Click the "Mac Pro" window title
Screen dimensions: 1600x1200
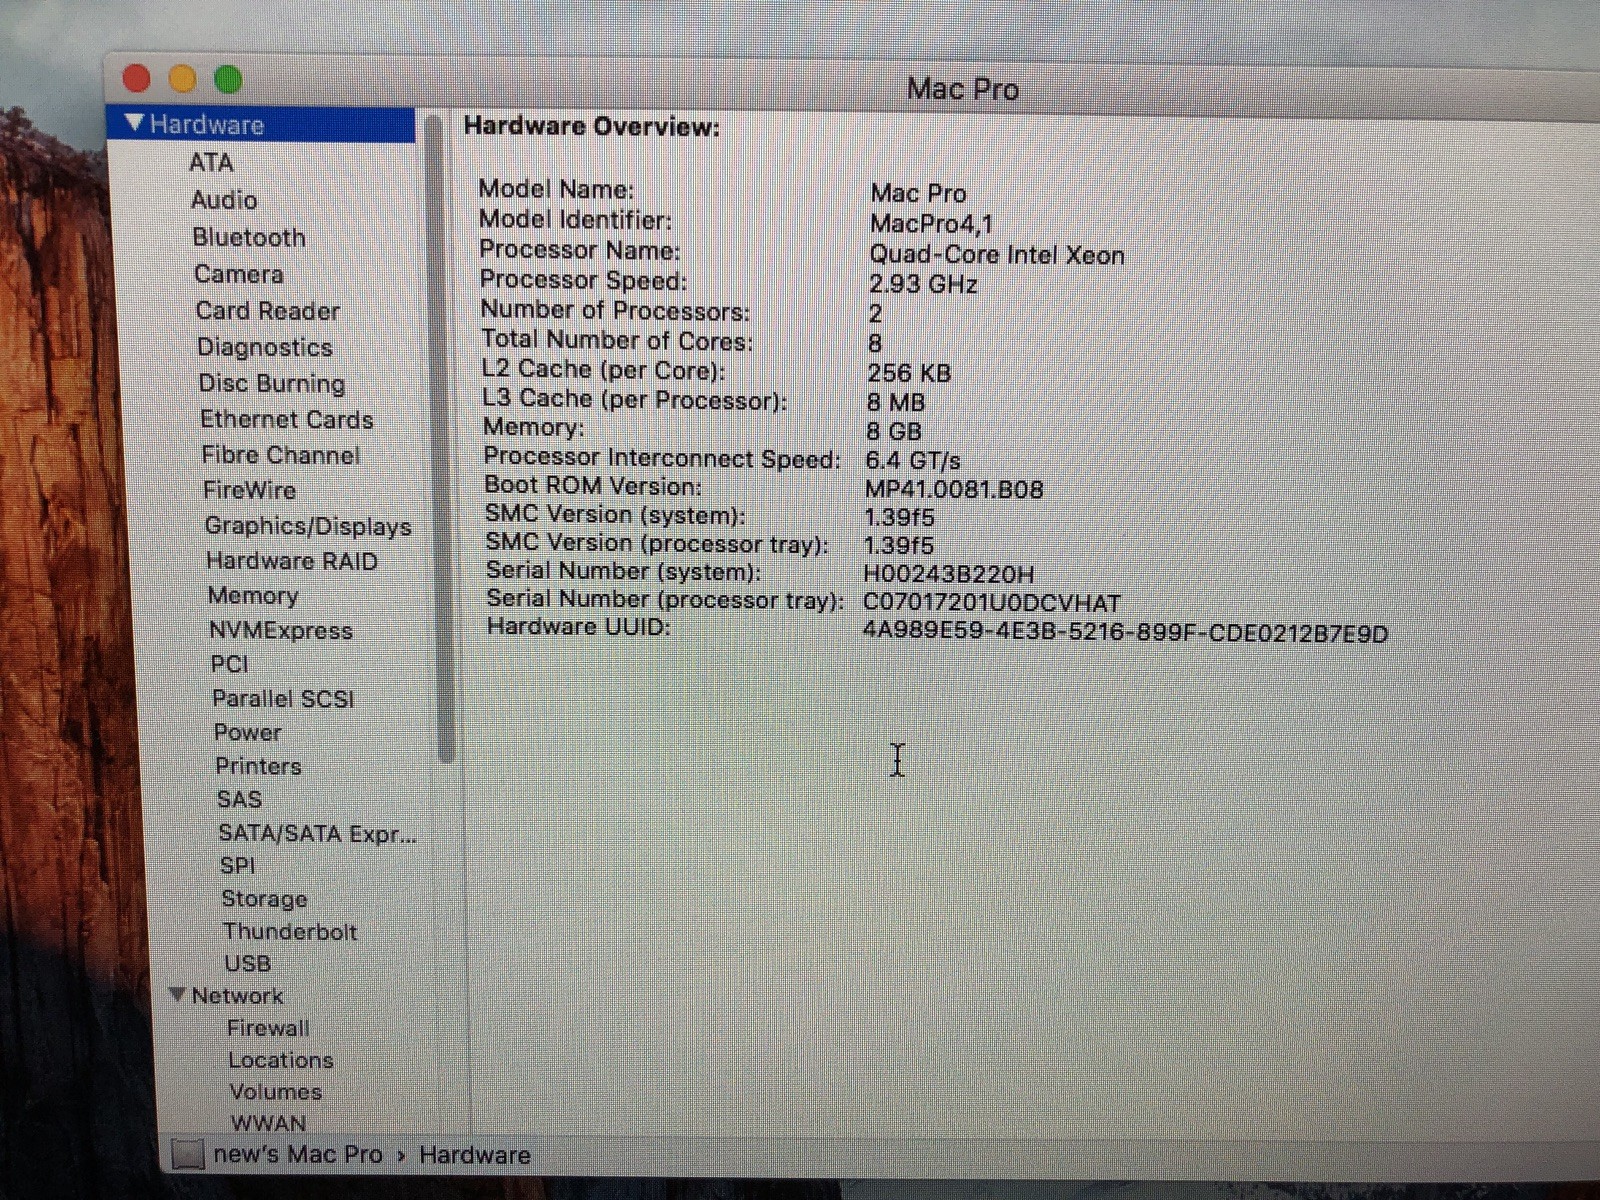[963, 89]
